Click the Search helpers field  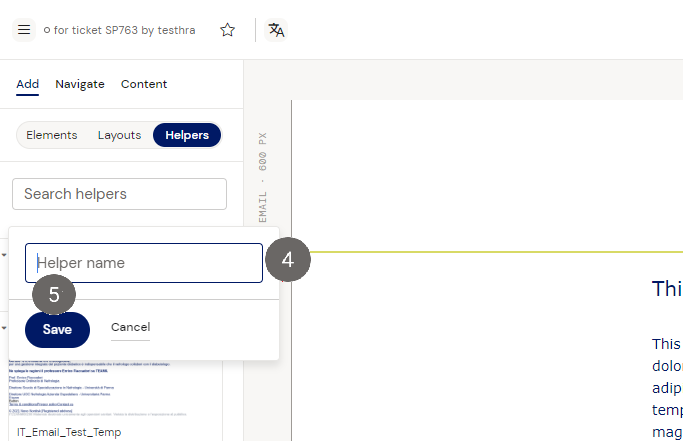click(119, 194)
